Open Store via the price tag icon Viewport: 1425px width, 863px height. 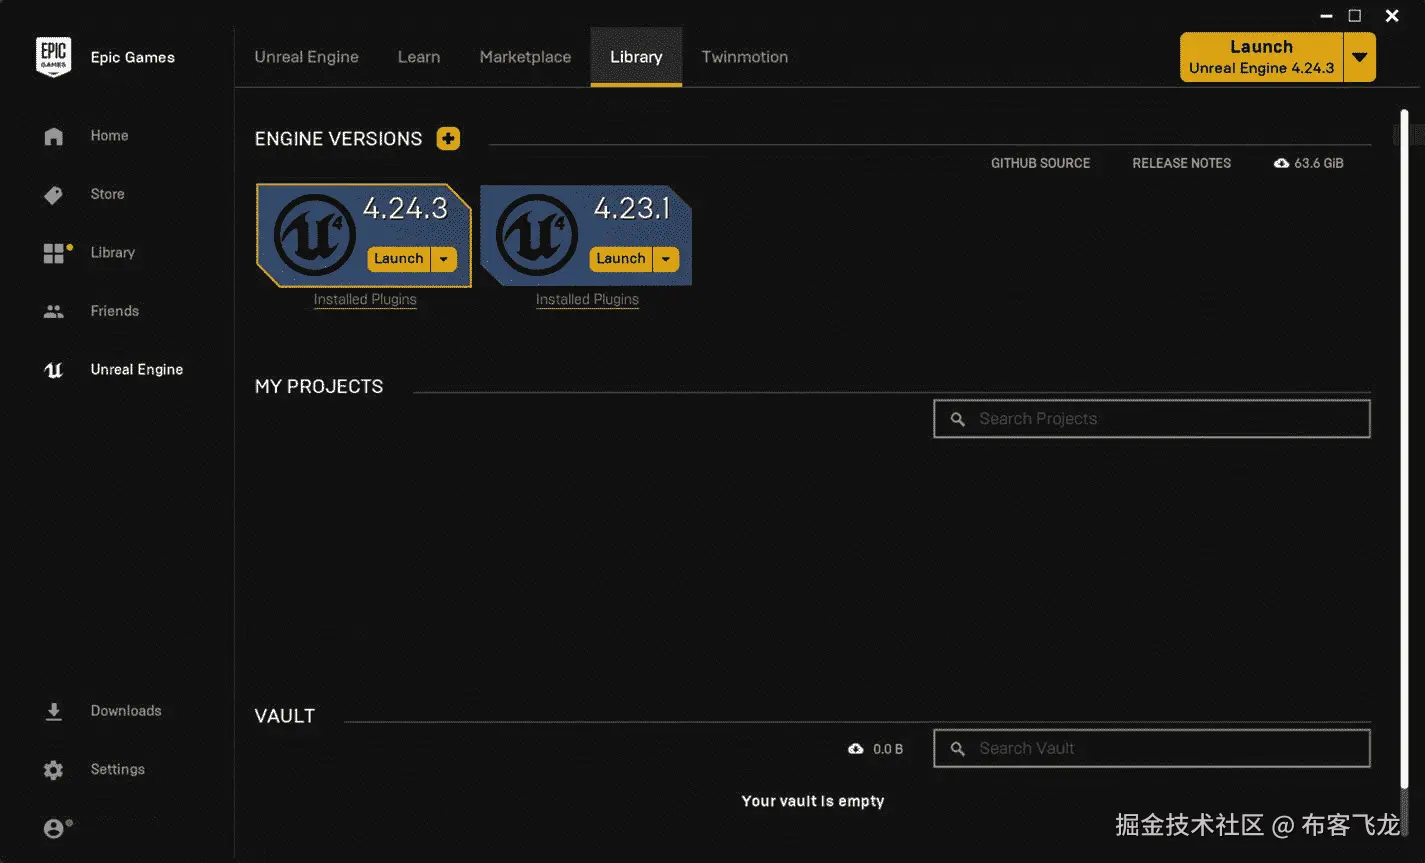coord(54,195)
